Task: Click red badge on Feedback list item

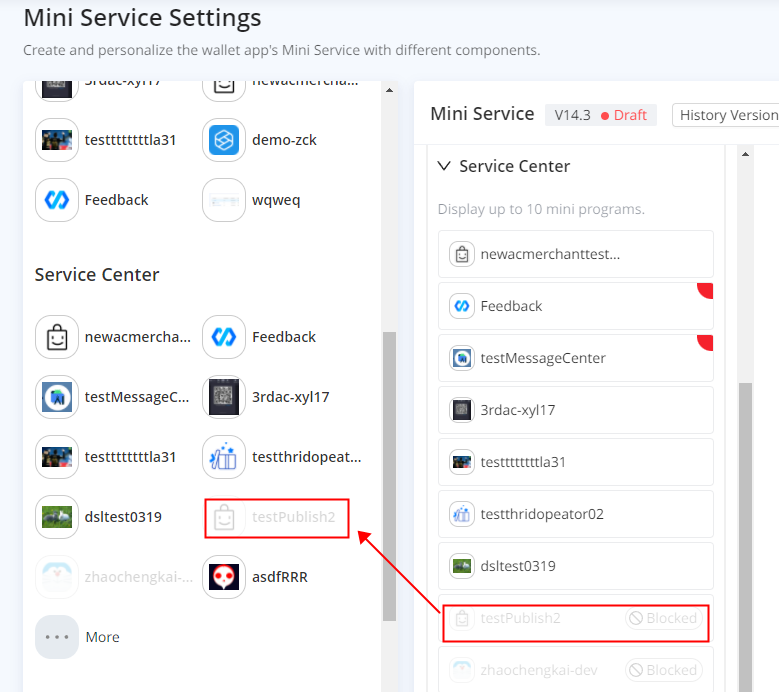Action: click(x=706, y=290)
